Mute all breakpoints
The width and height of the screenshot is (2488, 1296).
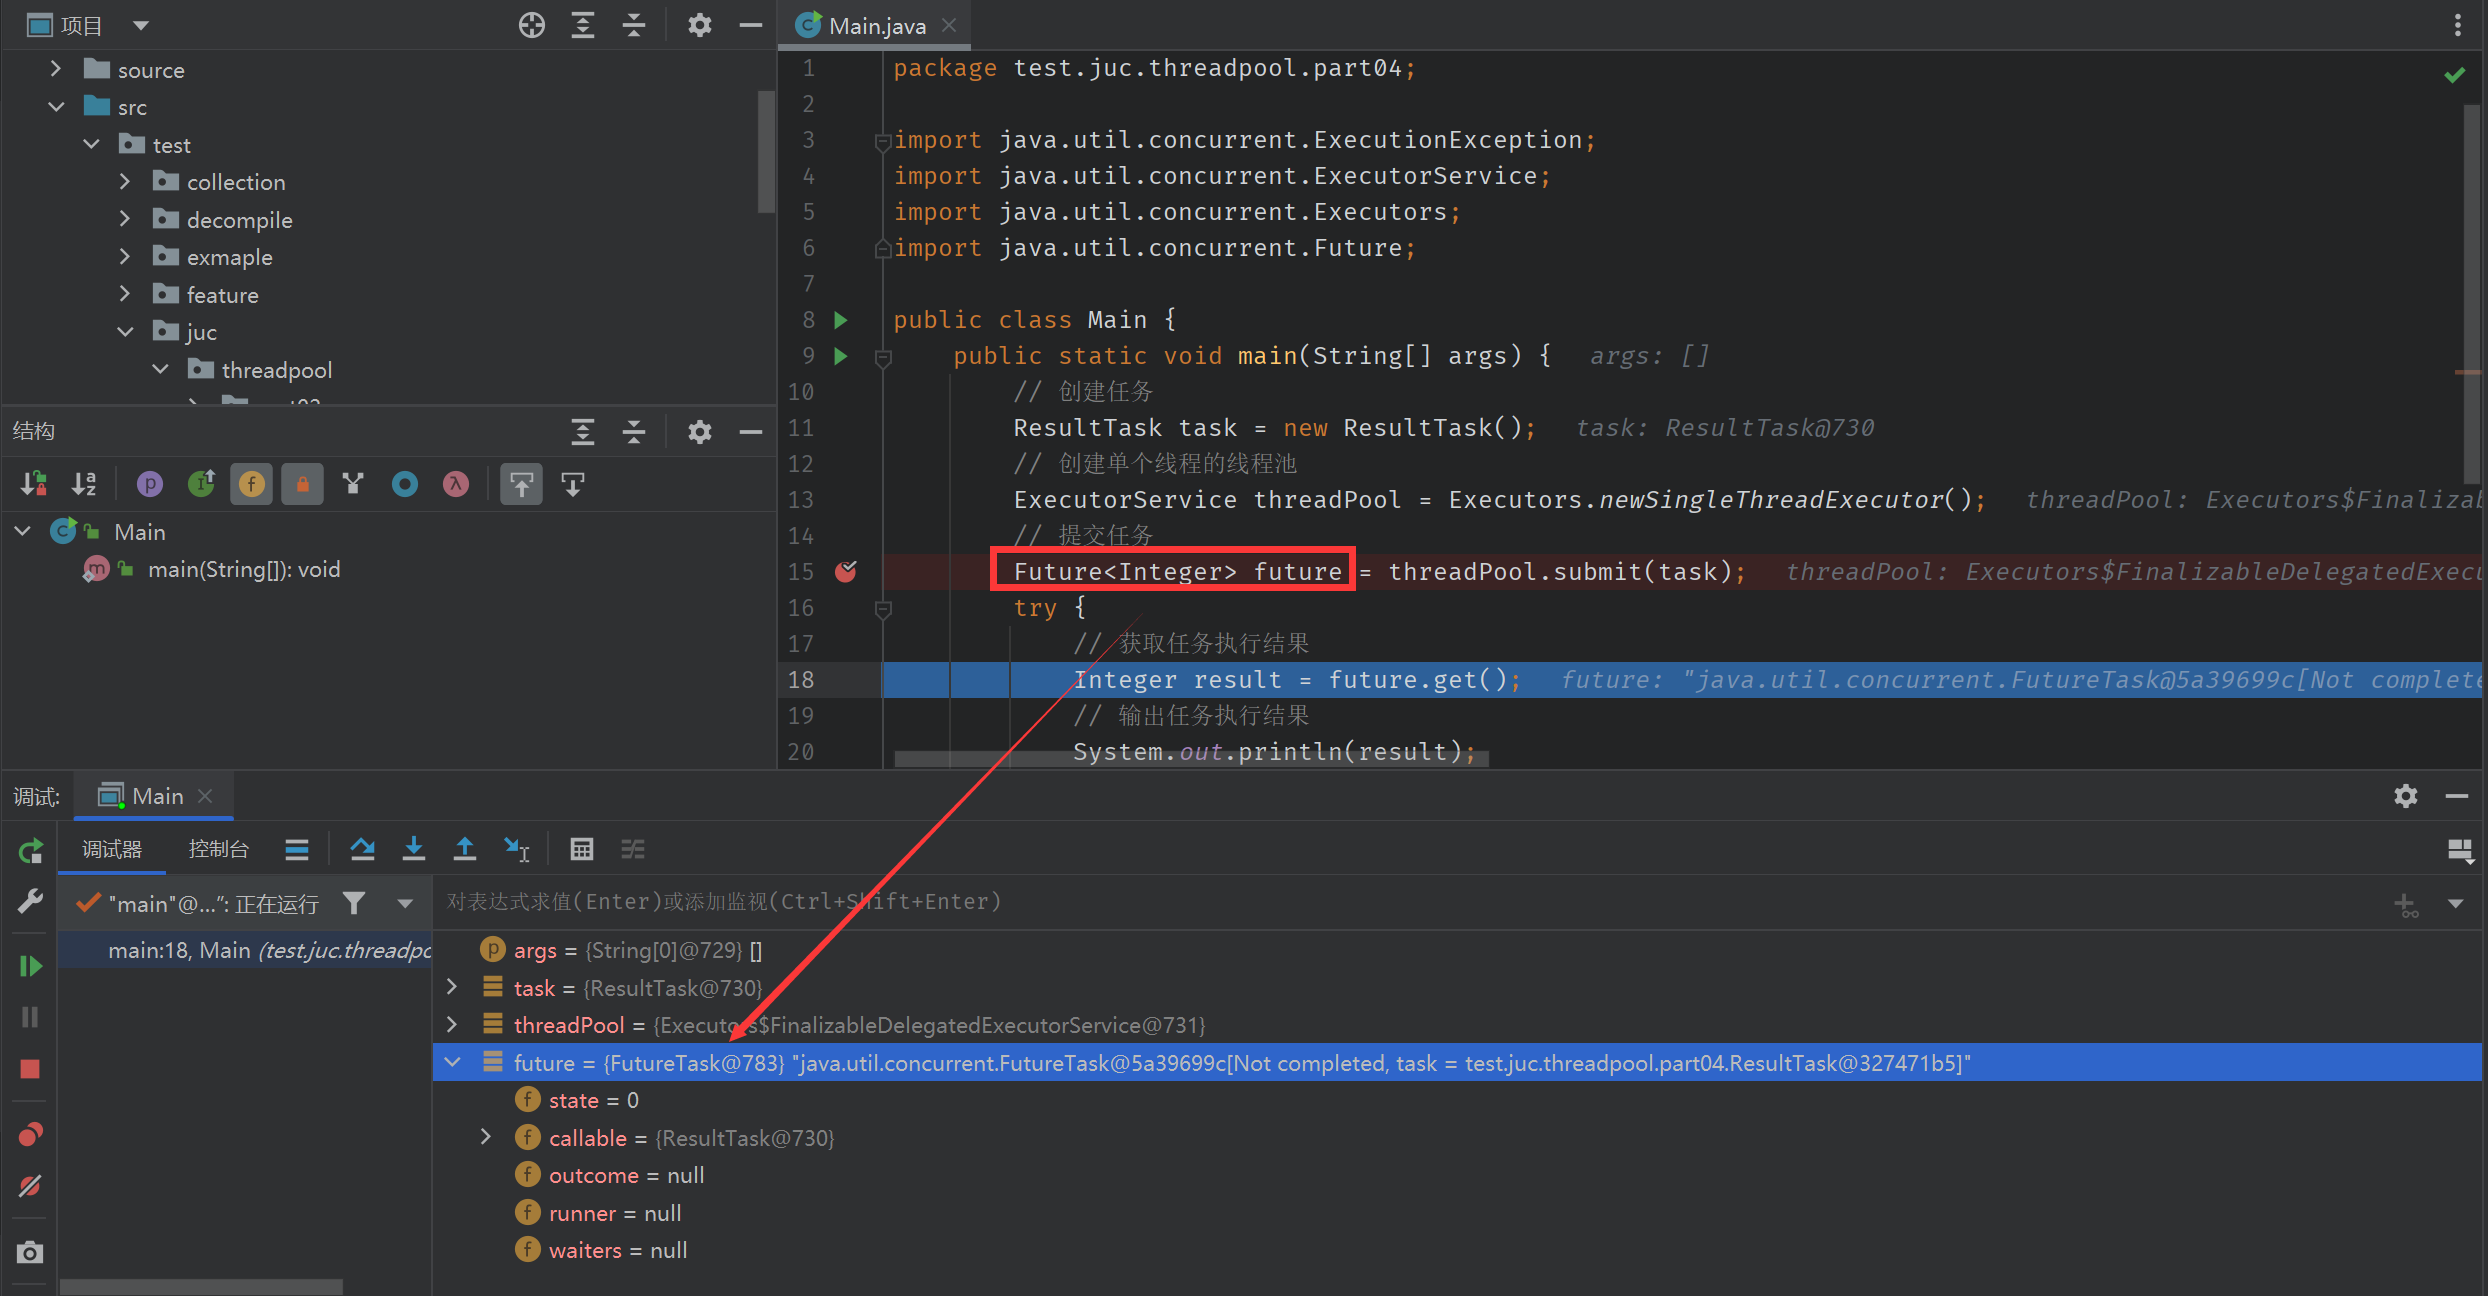click(30, 1186)
